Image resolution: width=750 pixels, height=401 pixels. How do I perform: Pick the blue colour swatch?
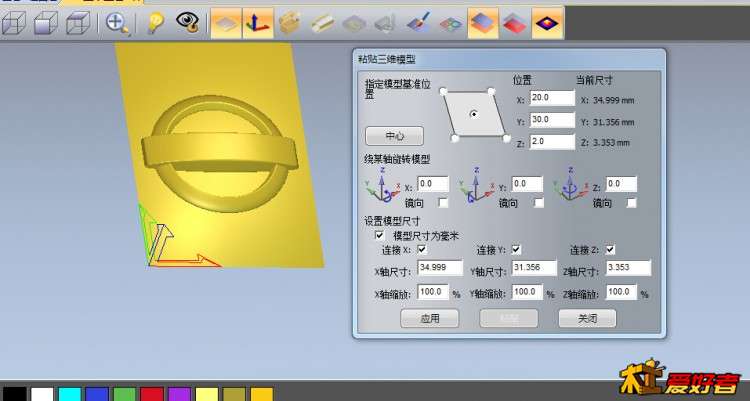97,394
